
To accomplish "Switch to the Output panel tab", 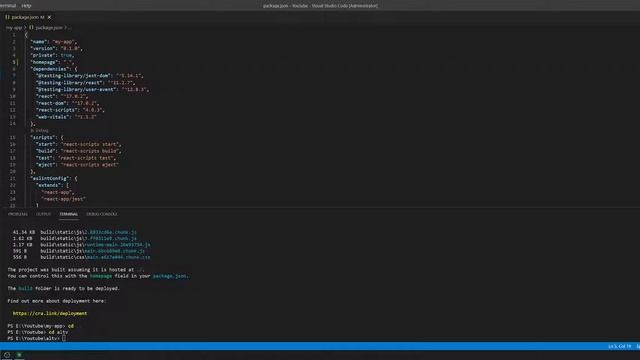I will (43, 214).
